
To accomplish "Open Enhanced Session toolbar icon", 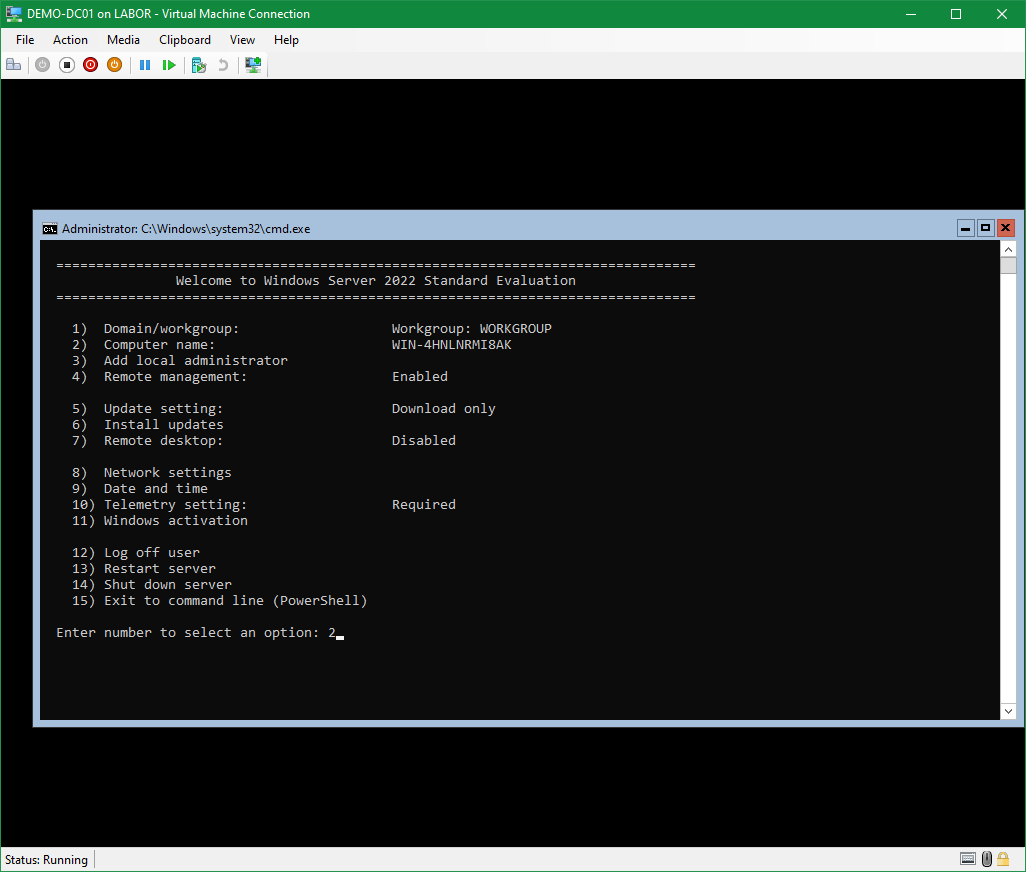I will (x=253, y=65).
